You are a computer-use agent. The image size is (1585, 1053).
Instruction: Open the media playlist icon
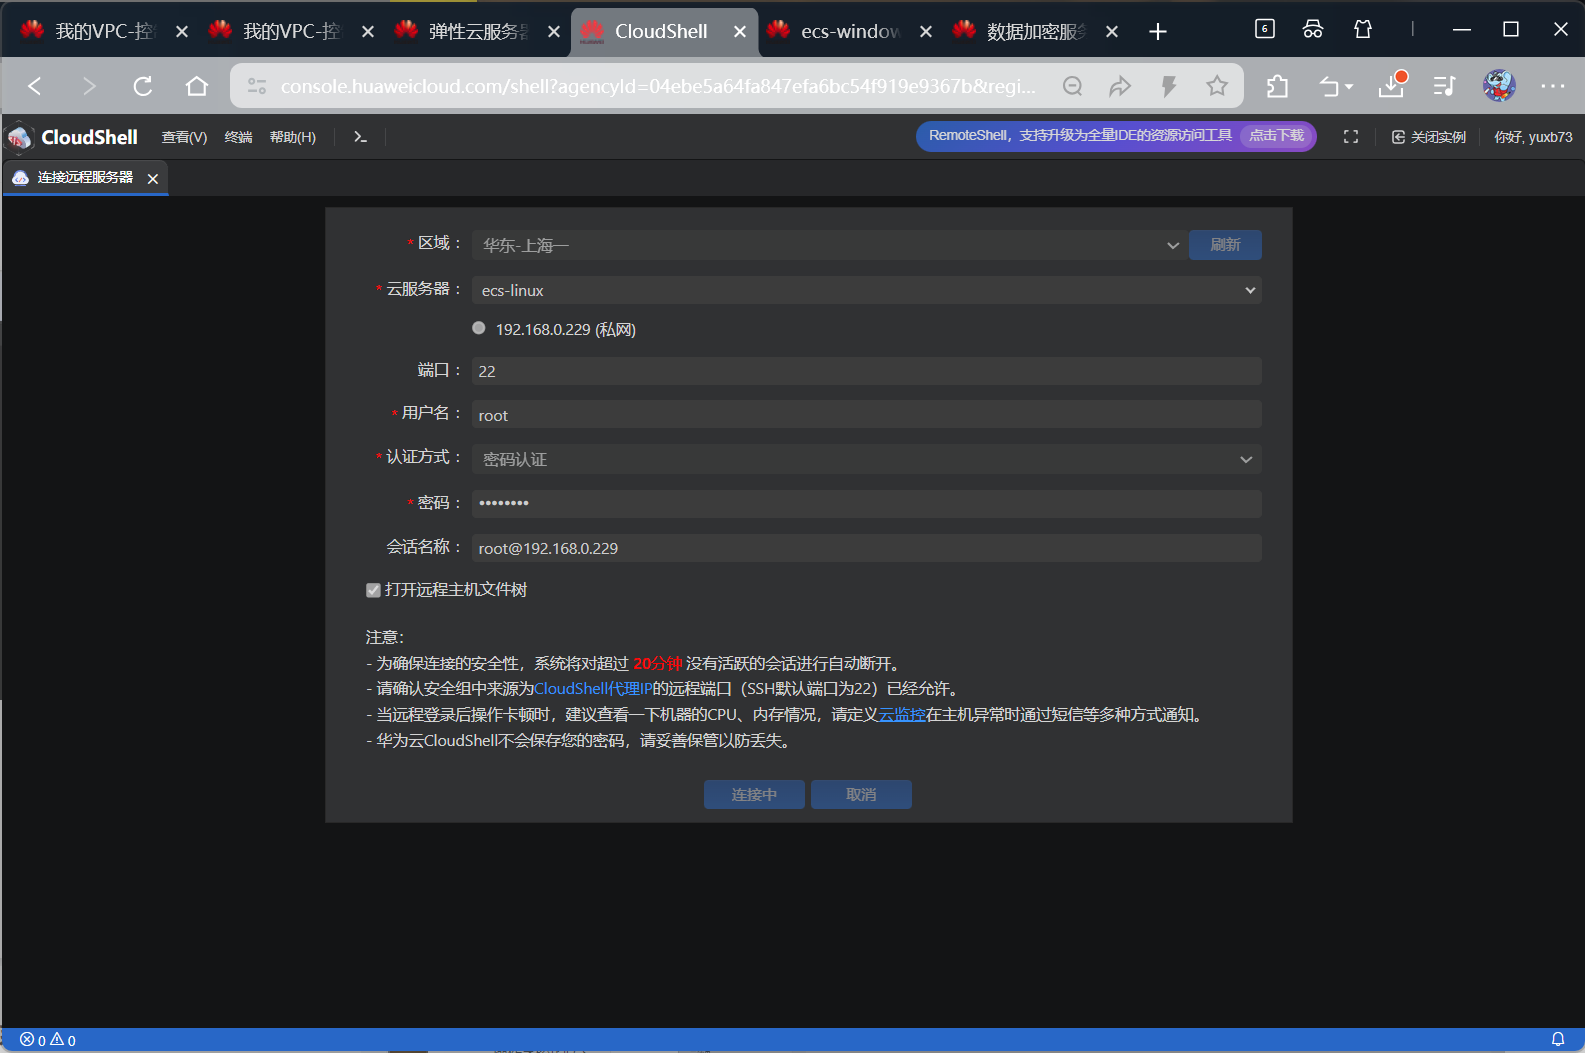(1444, 86)
